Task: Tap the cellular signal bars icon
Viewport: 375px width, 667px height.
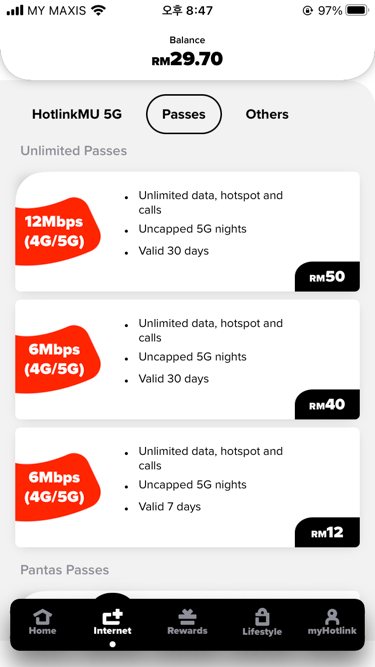Action: coord(15,11)
